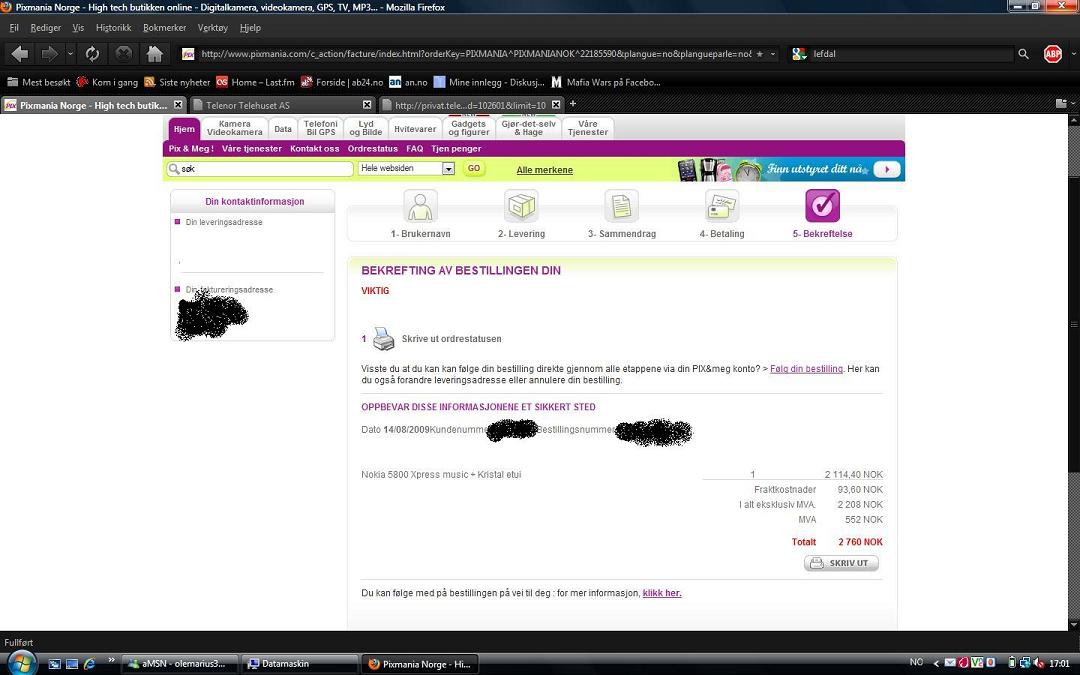The image size is (1080, 675).
Task: Open the URL bar history dropdown arrow
Action: (x=773, y=54)
